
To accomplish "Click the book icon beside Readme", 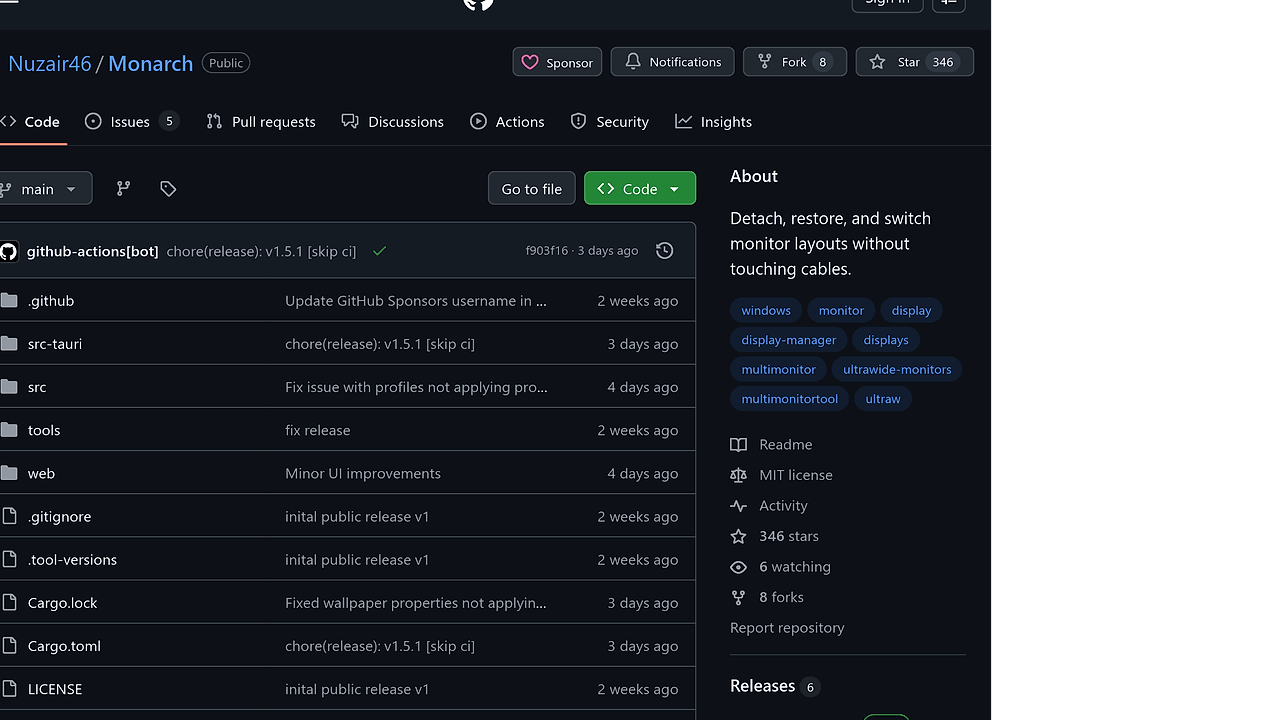I will click(738, 444).
